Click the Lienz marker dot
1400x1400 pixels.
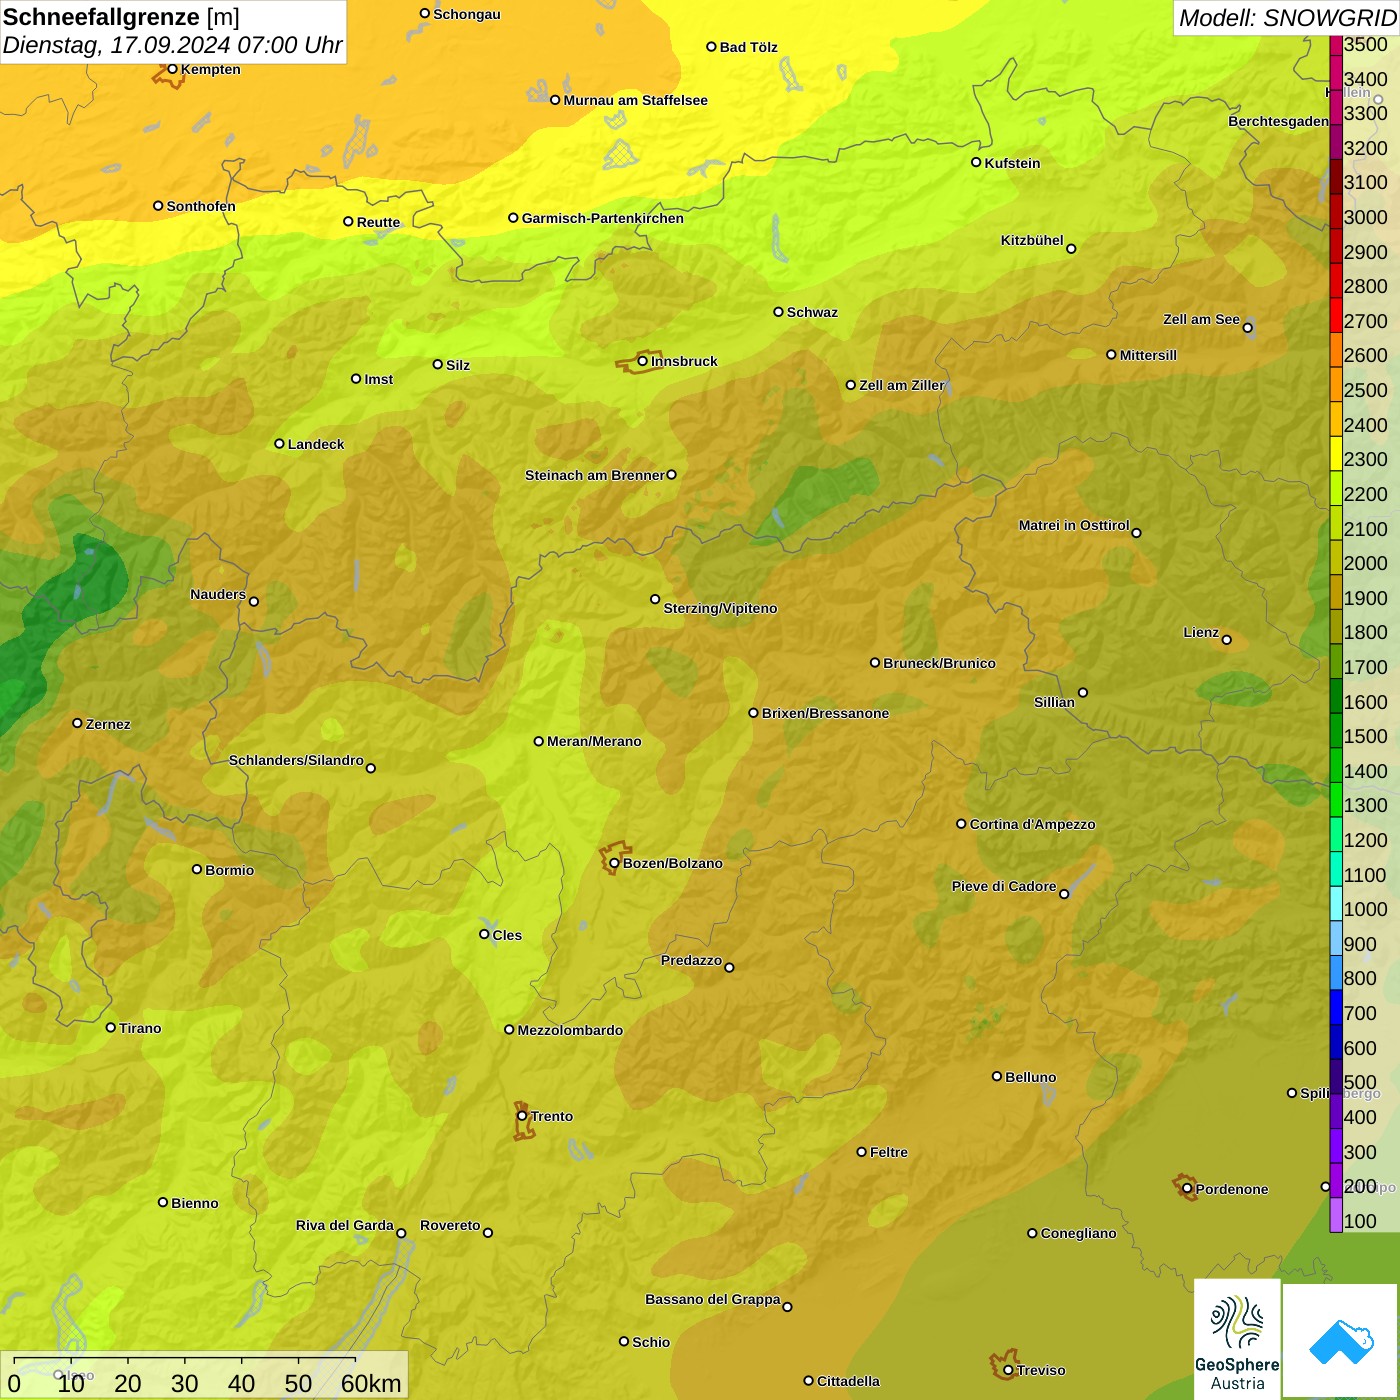(x=1227, y=640)
